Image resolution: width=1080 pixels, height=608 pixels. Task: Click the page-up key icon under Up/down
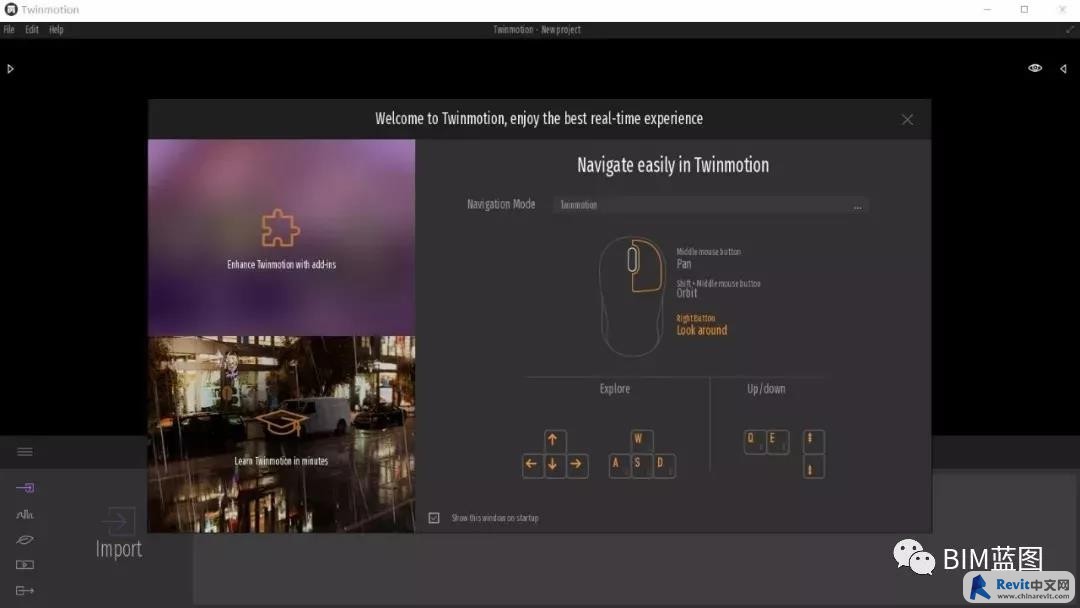tap(813, 441)
